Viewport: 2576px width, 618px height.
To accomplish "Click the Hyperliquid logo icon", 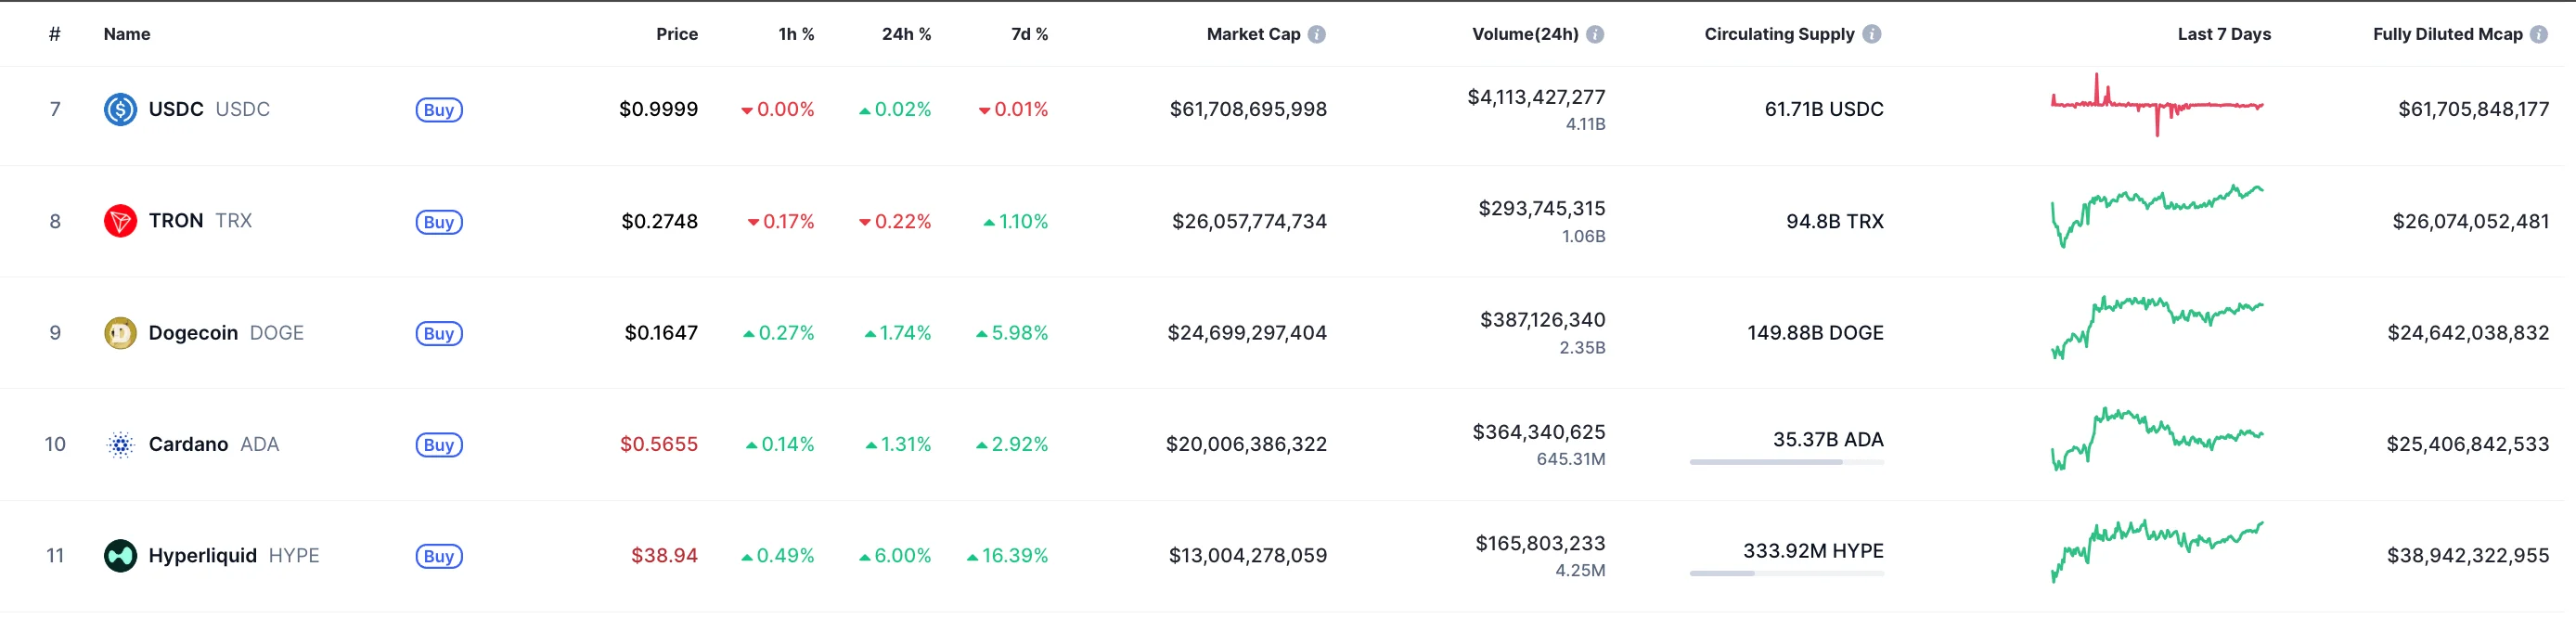I will pos(120,555).
